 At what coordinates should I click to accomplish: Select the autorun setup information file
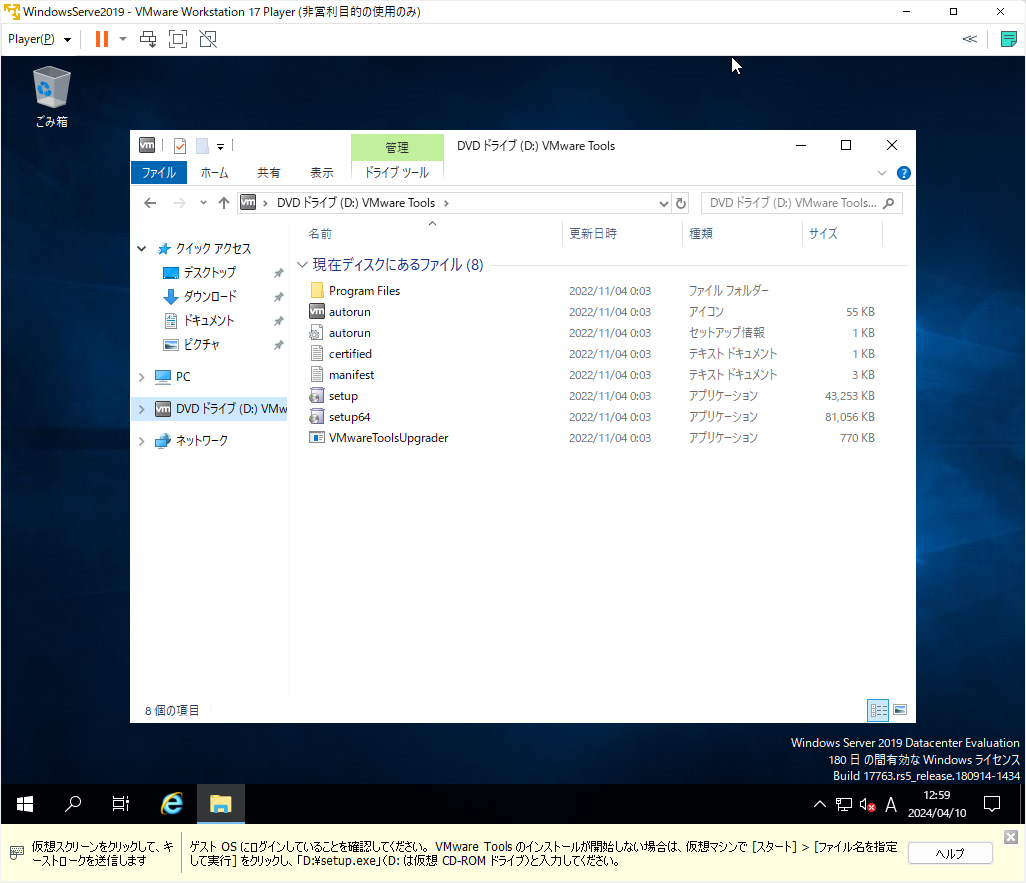(349, 333)
